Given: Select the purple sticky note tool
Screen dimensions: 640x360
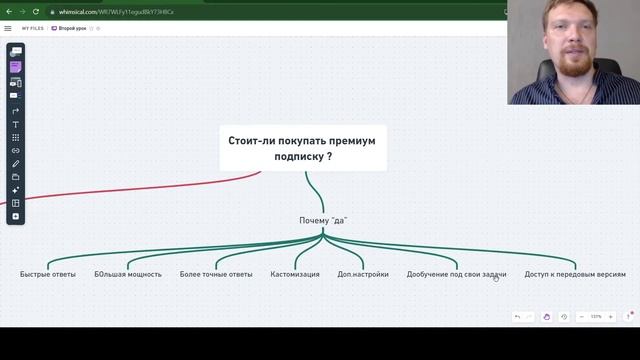Looking at the screenshot, I should click(16, 67).
